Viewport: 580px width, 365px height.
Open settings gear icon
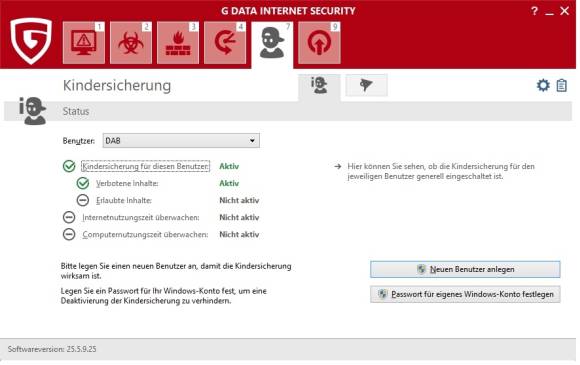click(543, 85)
